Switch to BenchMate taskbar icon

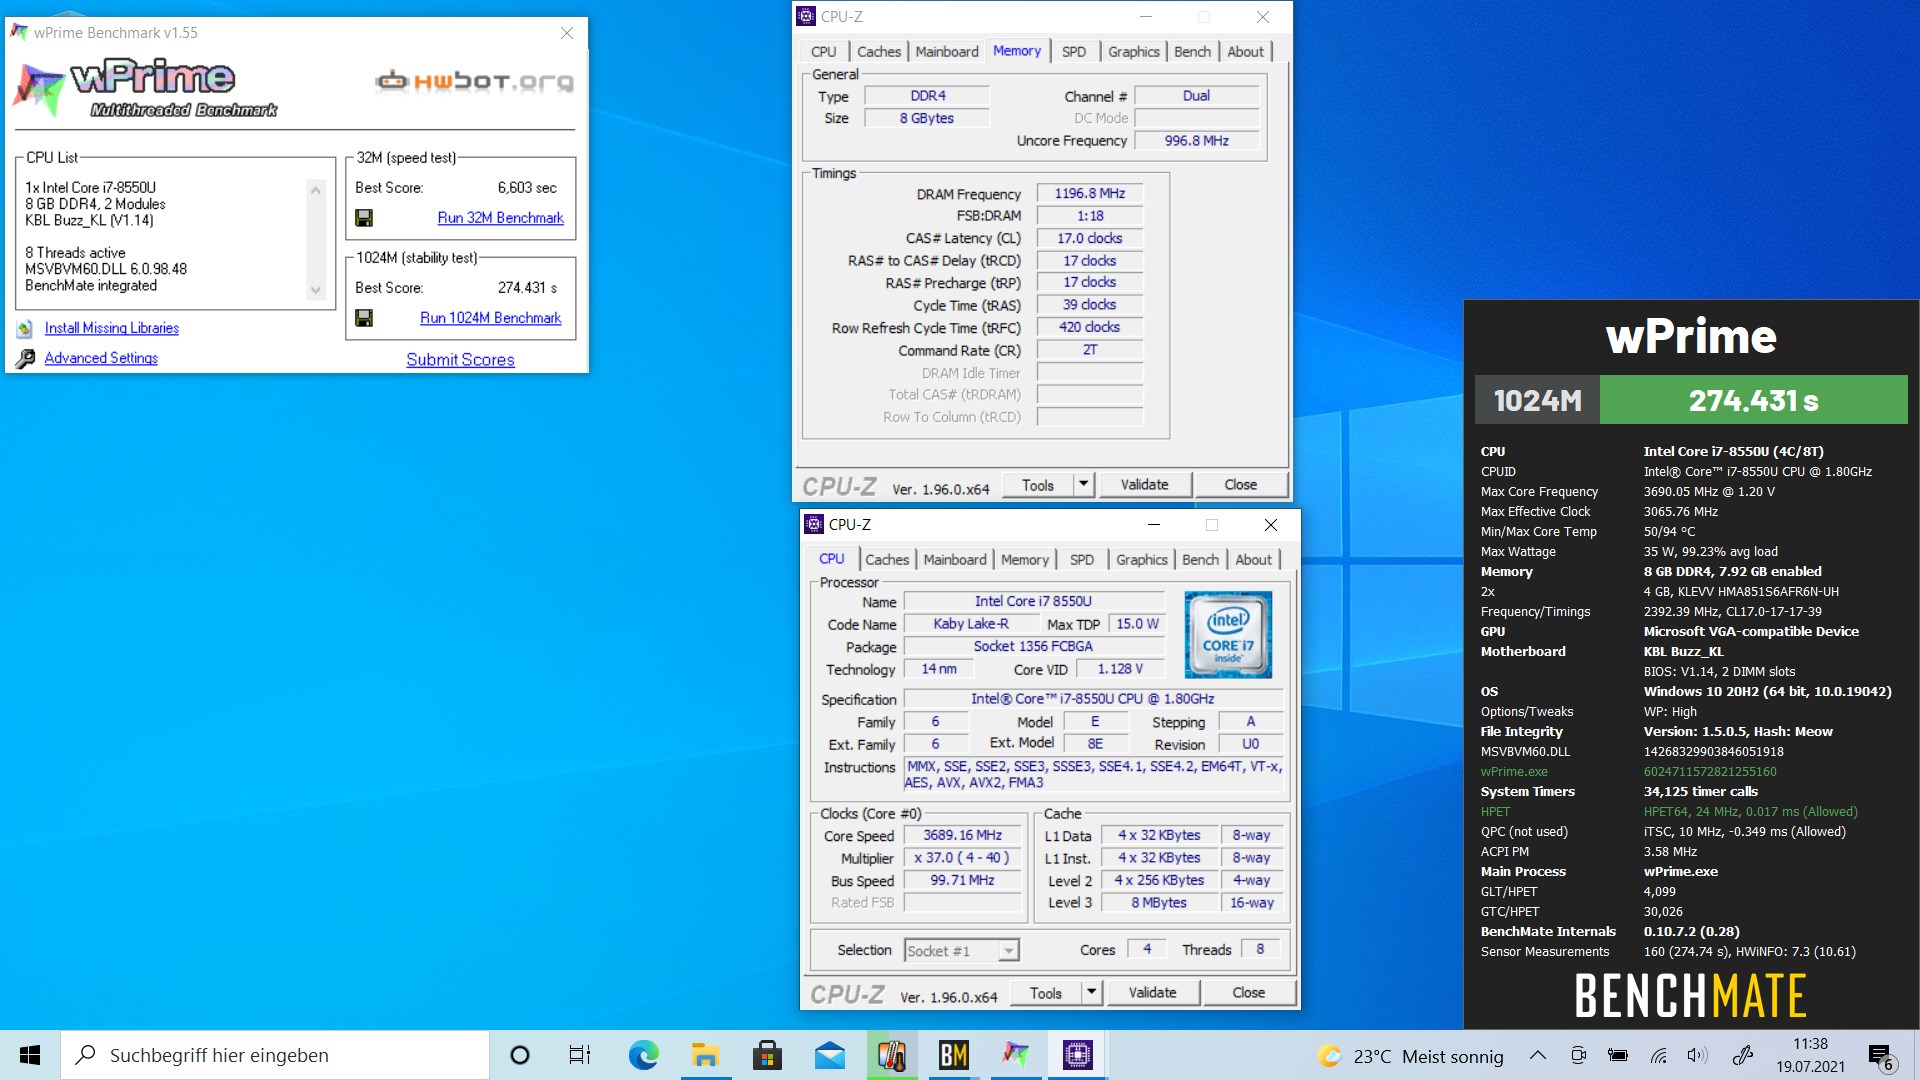tap(953, 1055)
